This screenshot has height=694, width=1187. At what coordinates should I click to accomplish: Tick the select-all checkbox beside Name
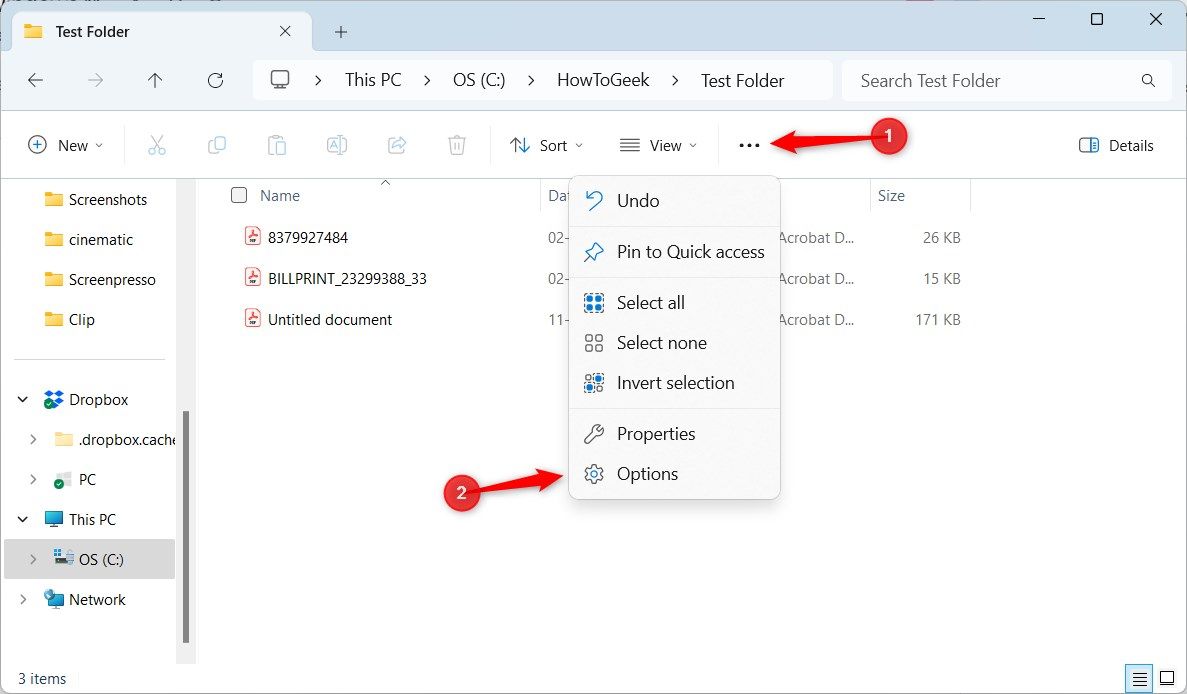(239, 195)
